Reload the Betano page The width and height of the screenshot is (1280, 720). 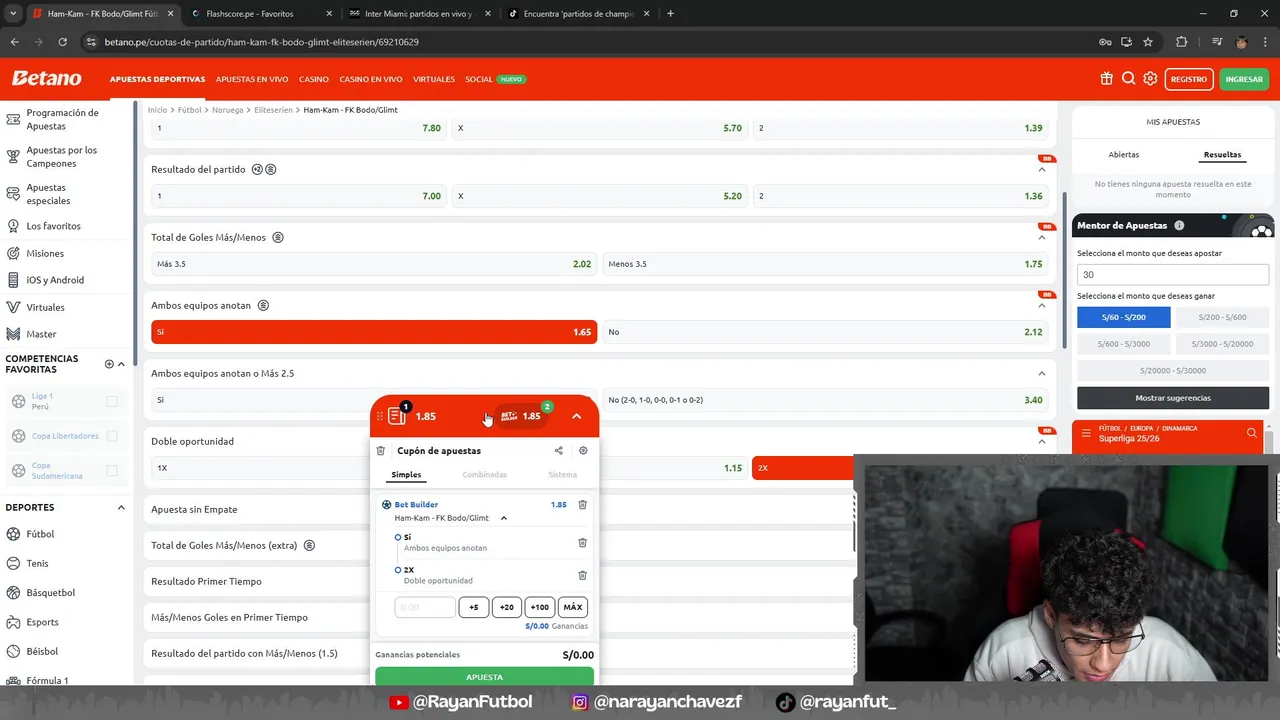62,42
